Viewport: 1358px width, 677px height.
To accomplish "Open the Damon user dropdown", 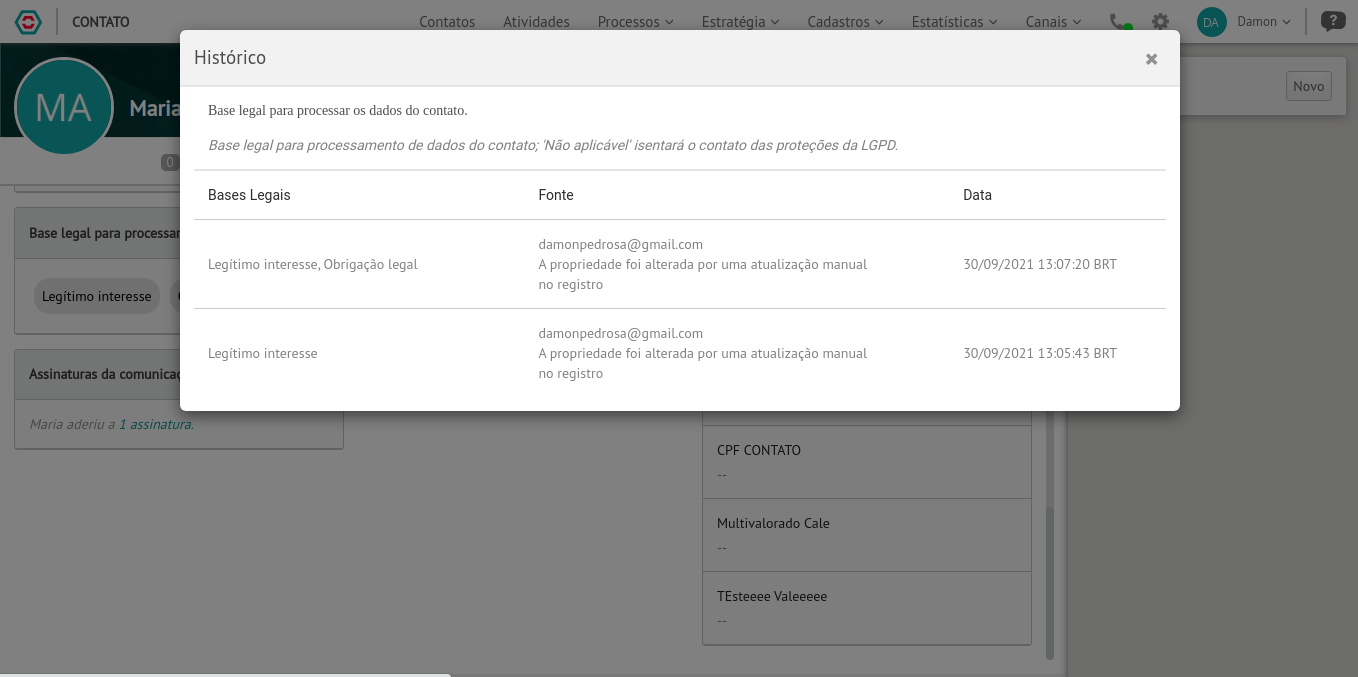I will coord(1264,22).
